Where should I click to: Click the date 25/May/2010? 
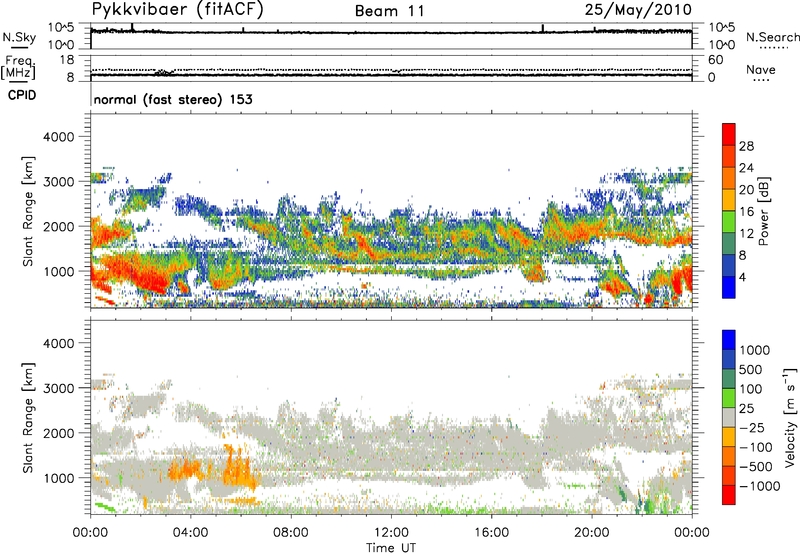[x=638, y=10]
